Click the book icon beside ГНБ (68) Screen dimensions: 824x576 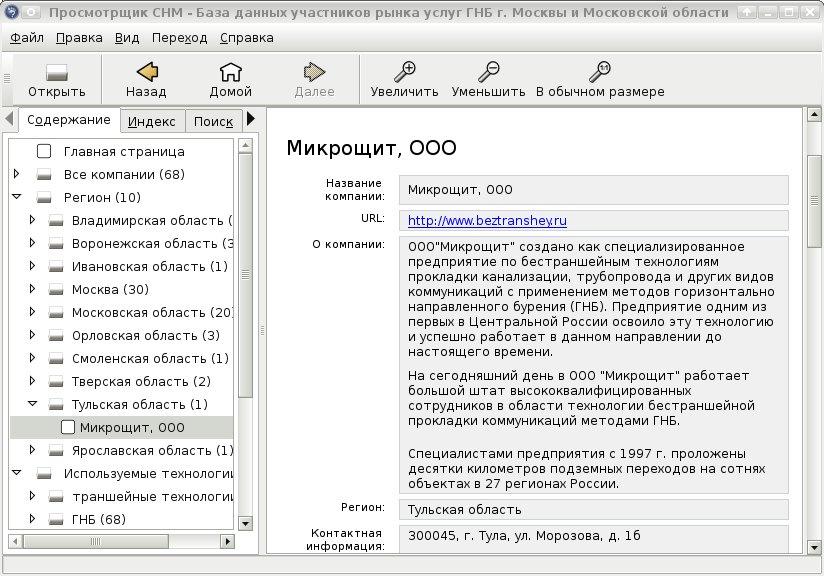click(x=56, y=519)
